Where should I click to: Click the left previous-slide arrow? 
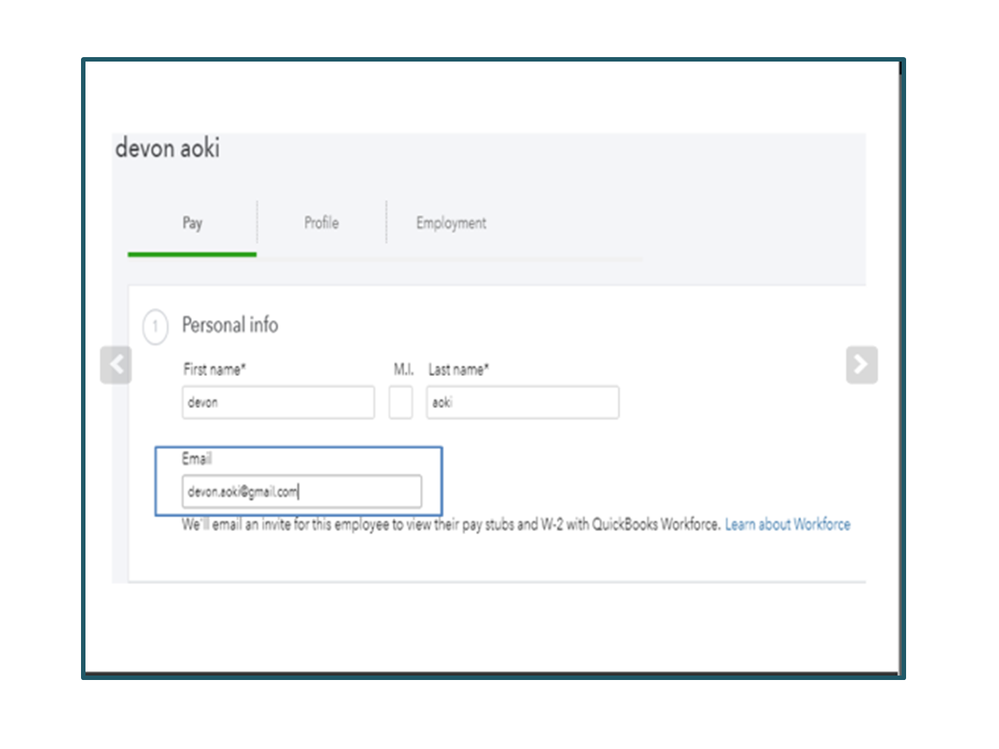click(x=116, y=365)
